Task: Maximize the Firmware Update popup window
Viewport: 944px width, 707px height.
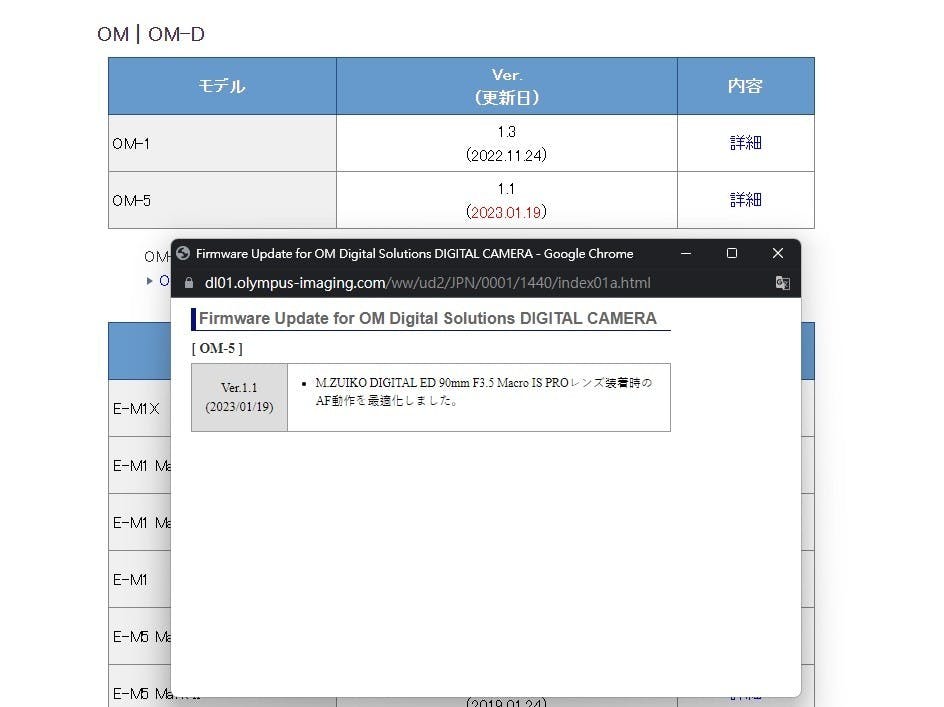Action: 731,254
